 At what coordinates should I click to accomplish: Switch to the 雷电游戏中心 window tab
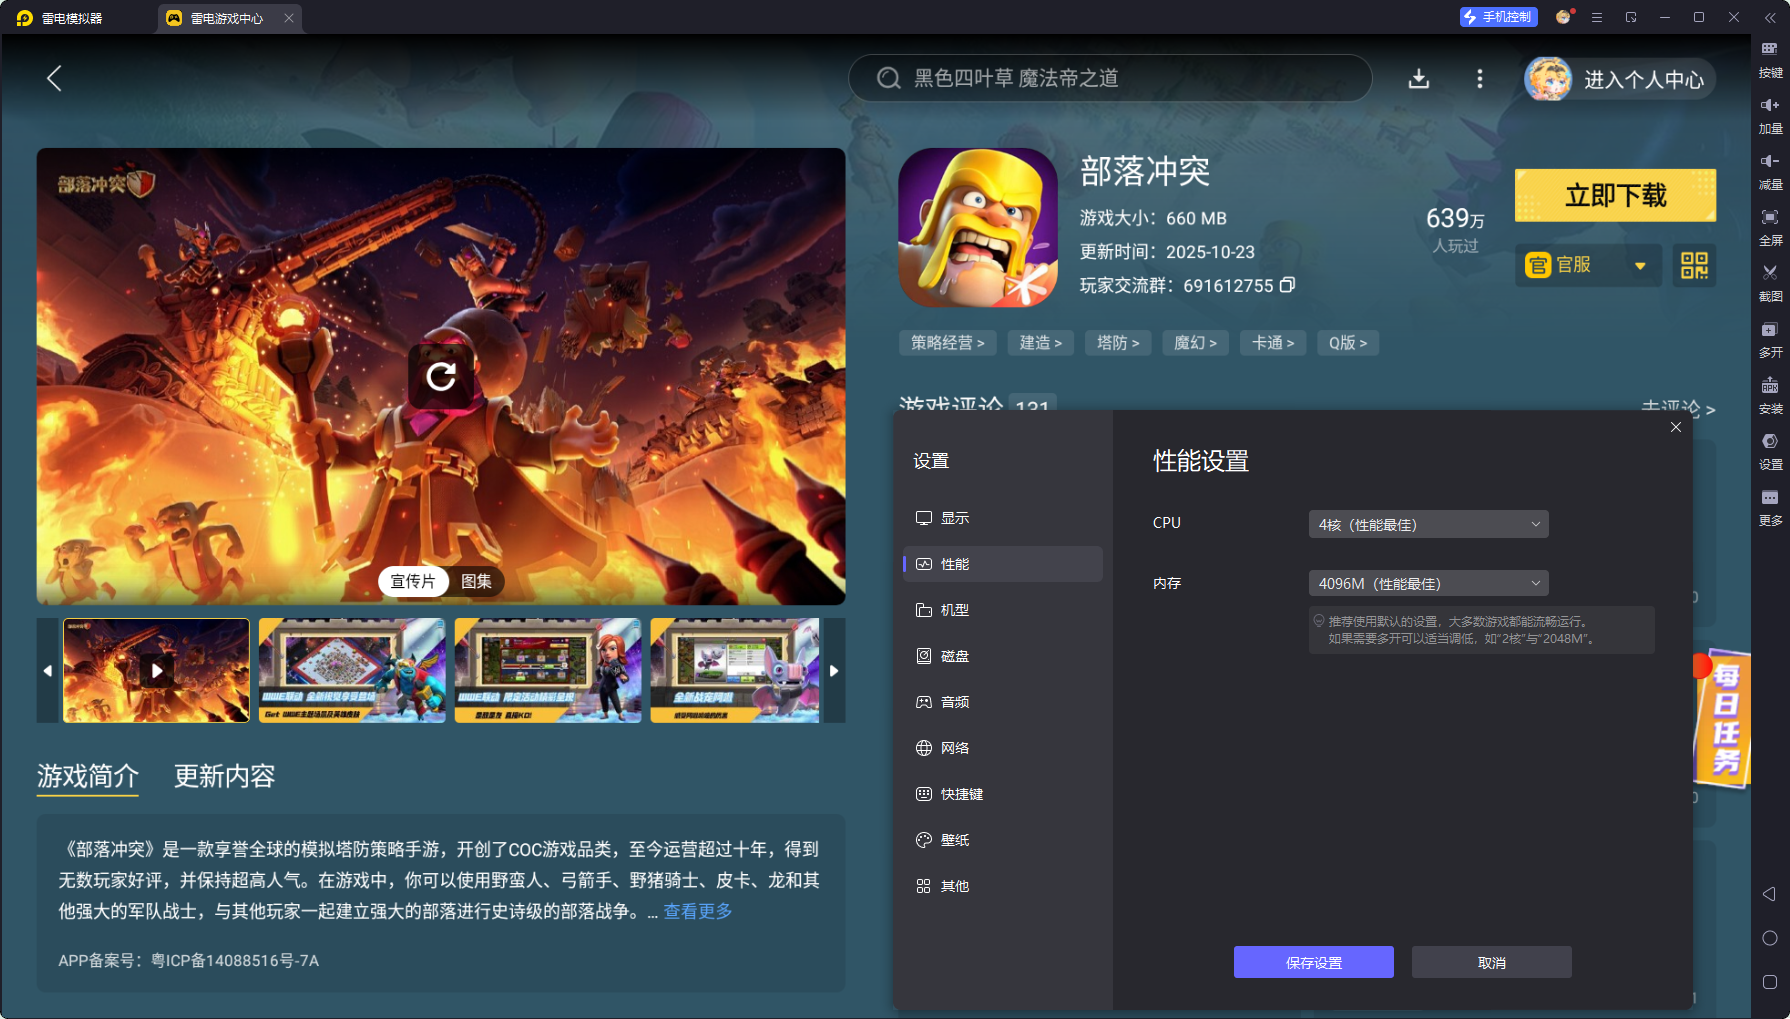(229, 18)
